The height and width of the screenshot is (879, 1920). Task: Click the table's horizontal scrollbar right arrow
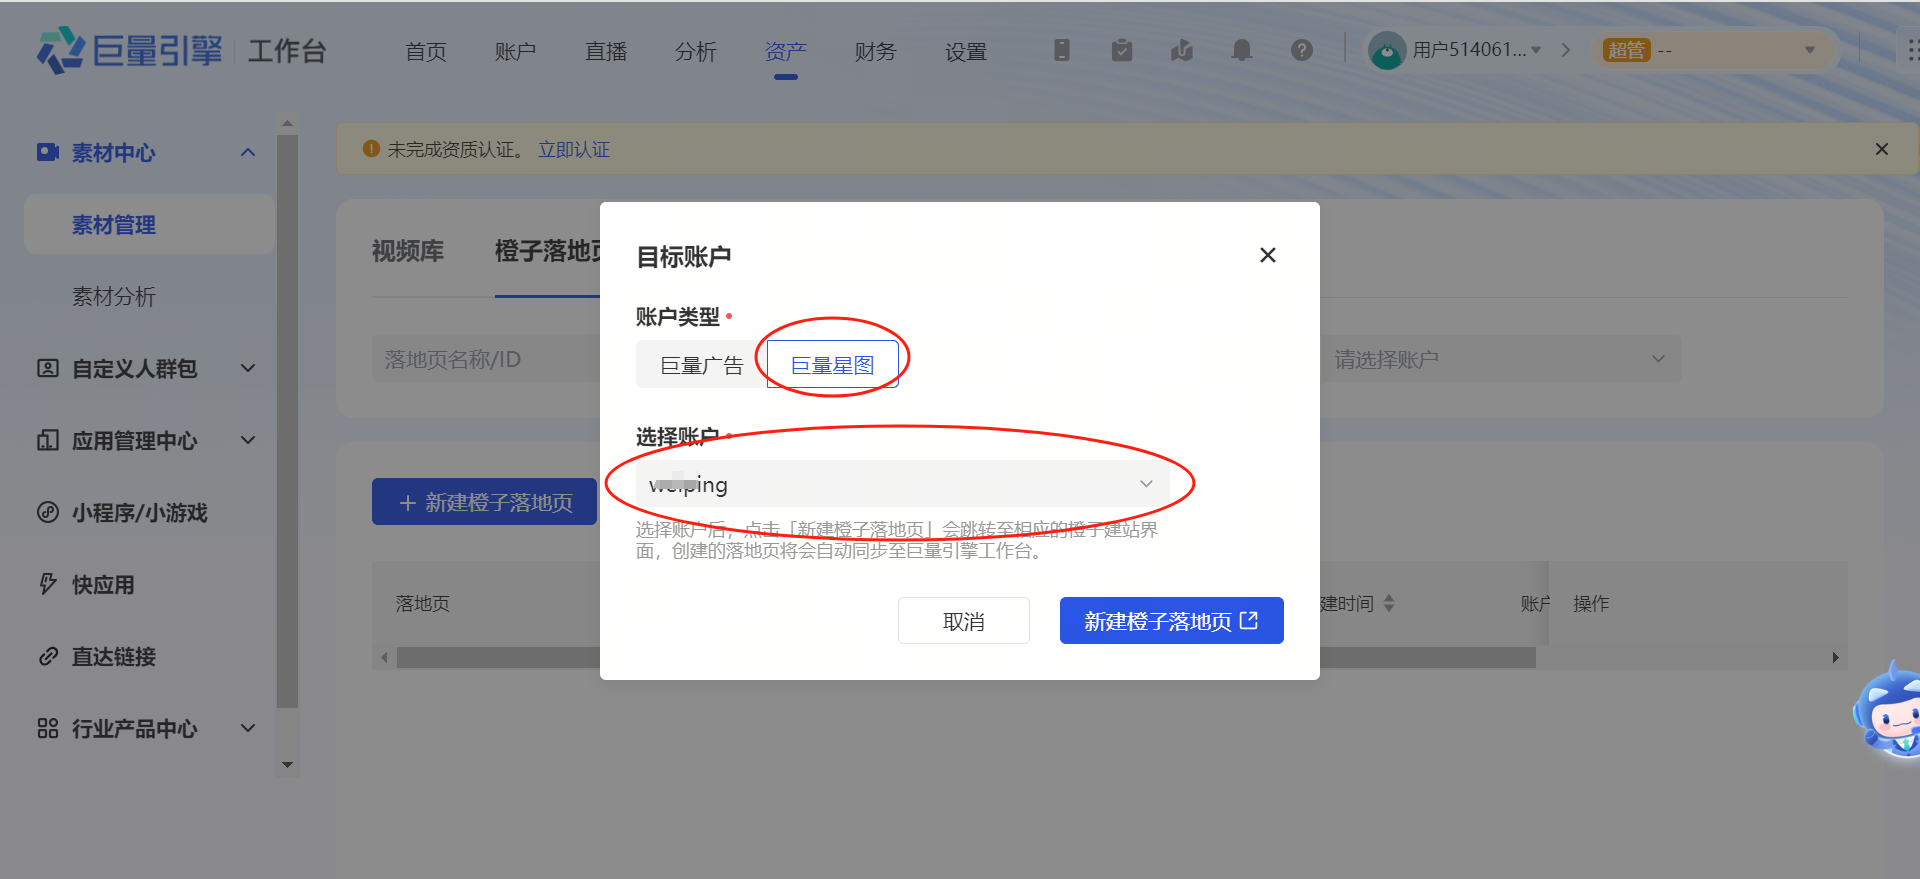click(1835, 657)
